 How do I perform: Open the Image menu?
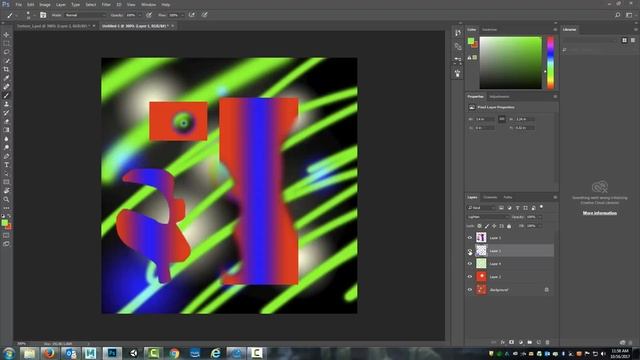[44, 4]
